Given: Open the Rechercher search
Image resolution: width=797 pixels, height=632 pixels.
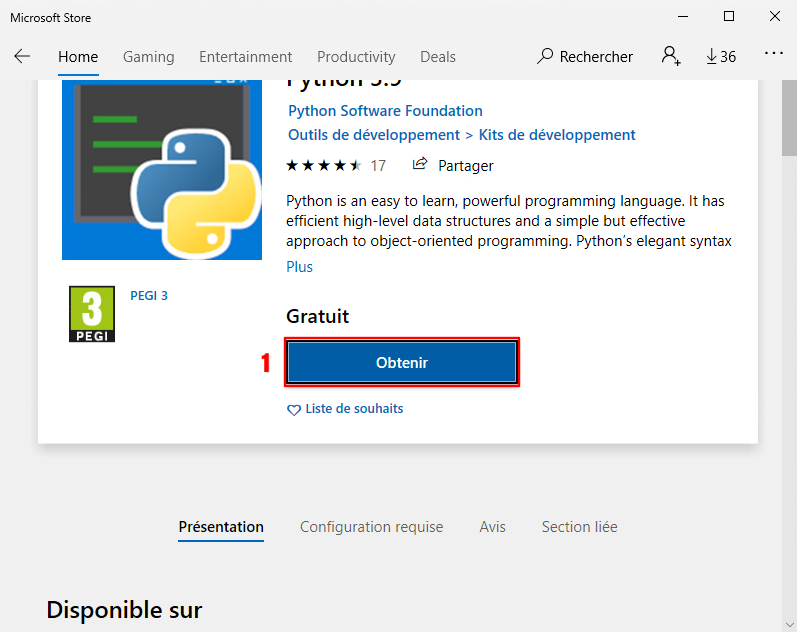Looking at the screenshot, I should coord(585,57).
